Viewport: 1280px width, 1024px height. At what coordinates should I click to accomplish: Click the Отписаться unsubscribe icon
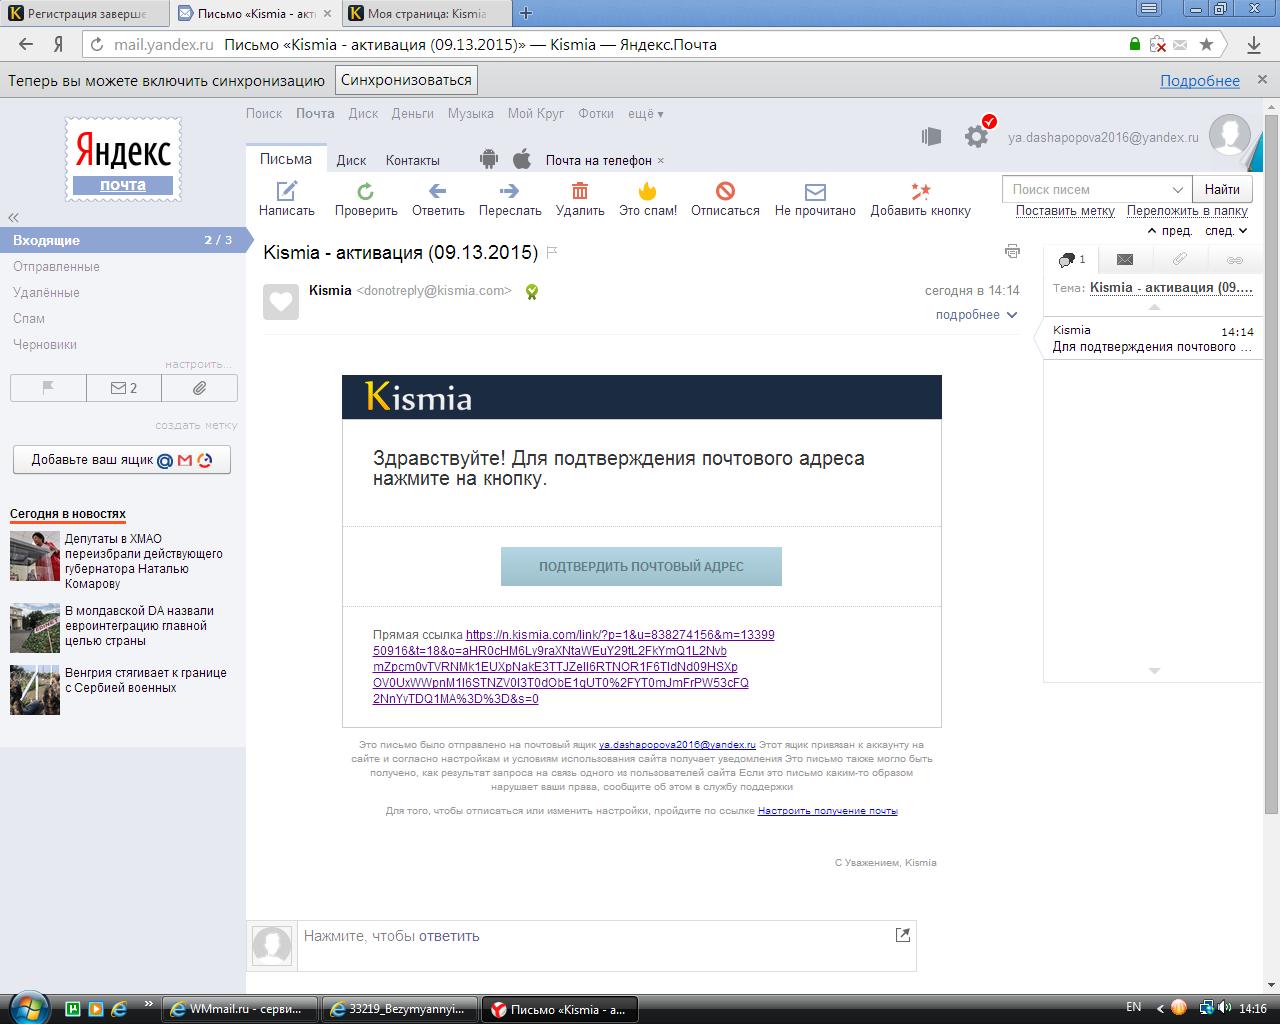click(x=725, y=190)
